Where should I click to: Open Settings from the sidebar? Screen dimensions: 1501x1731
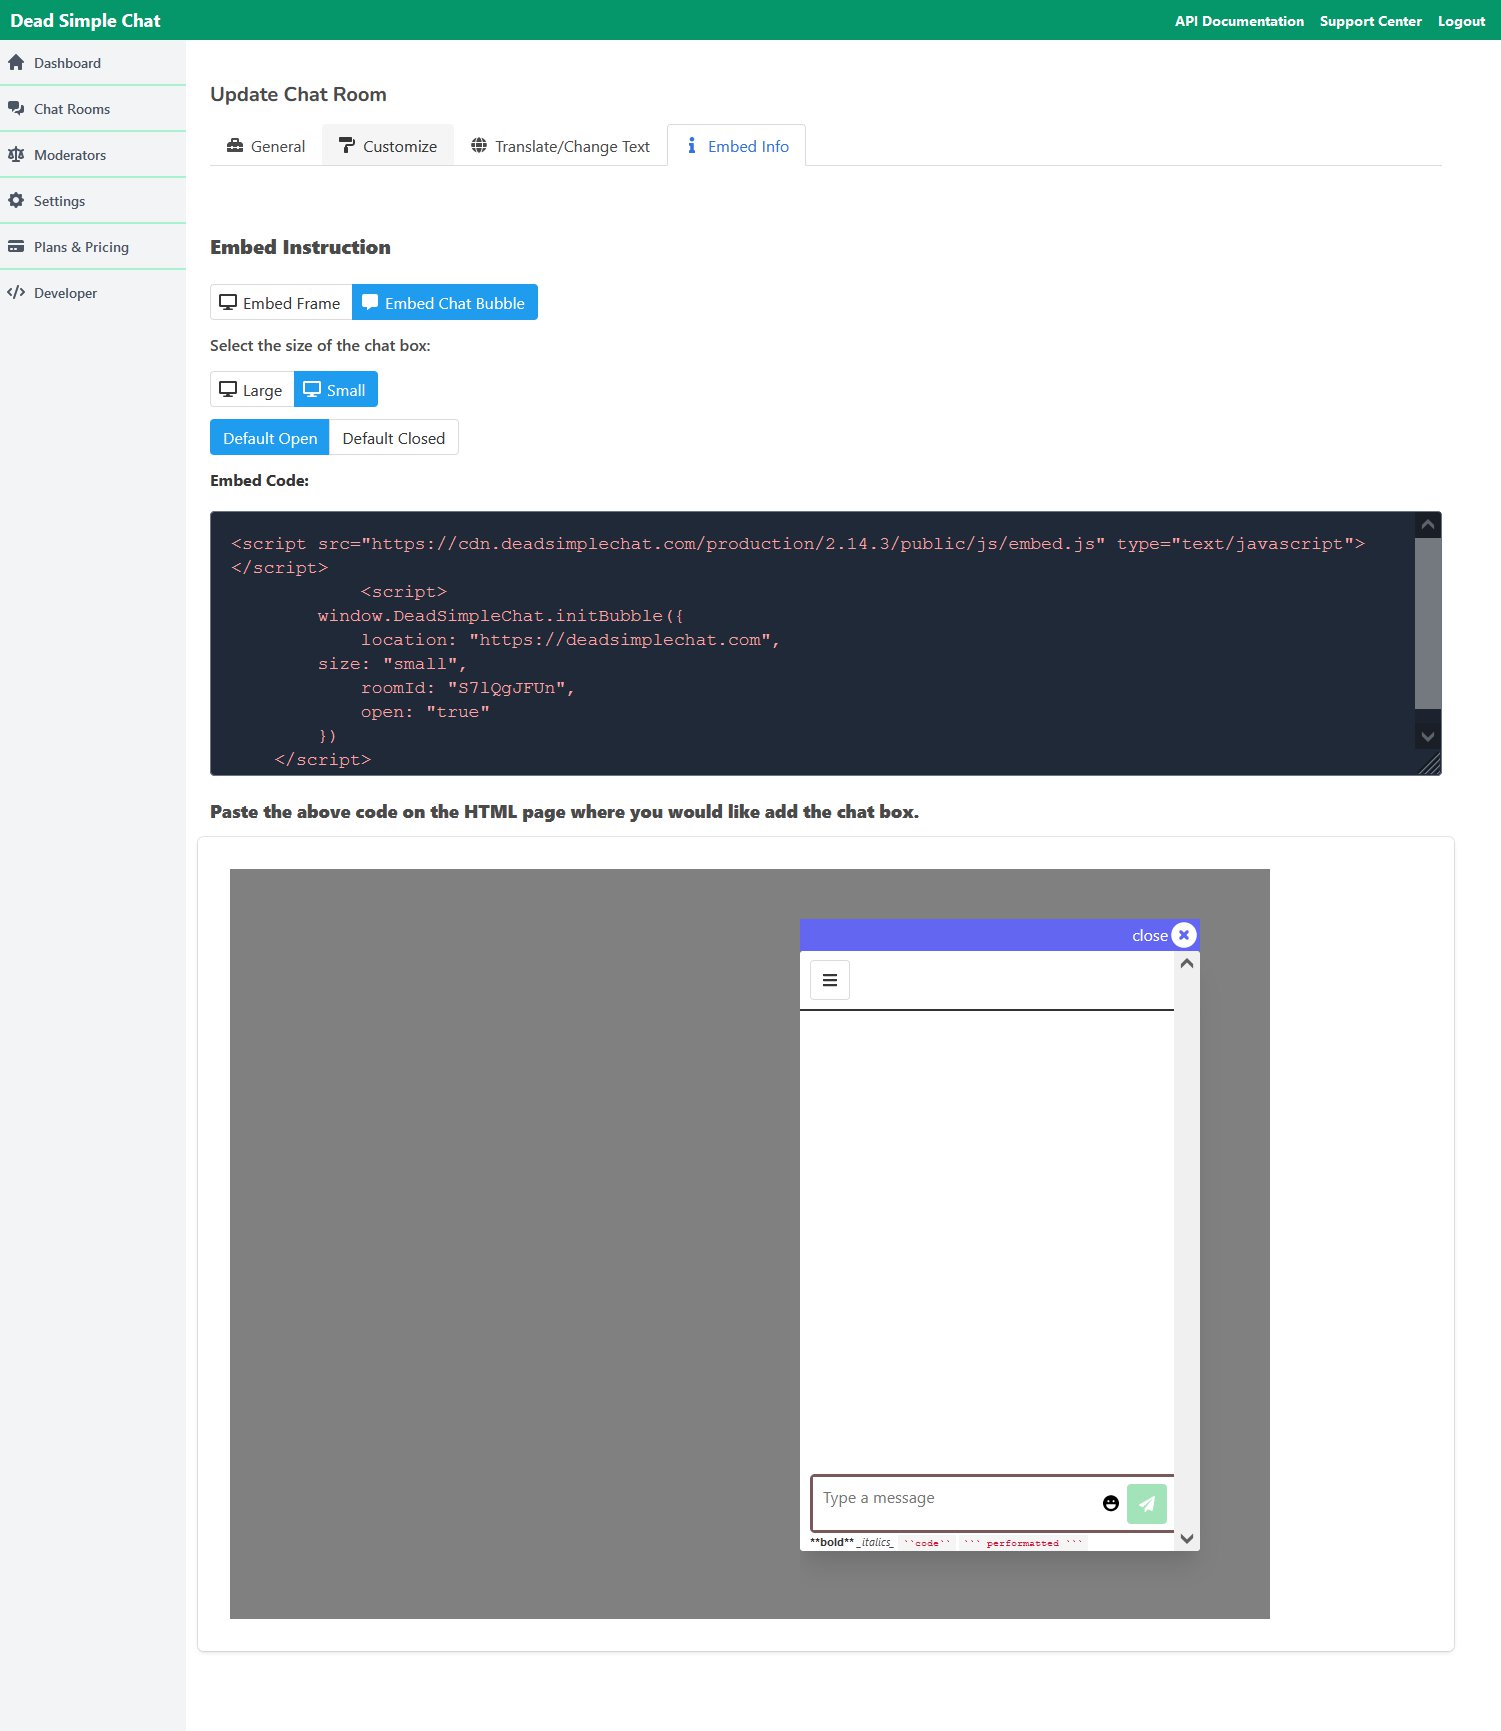93,201
